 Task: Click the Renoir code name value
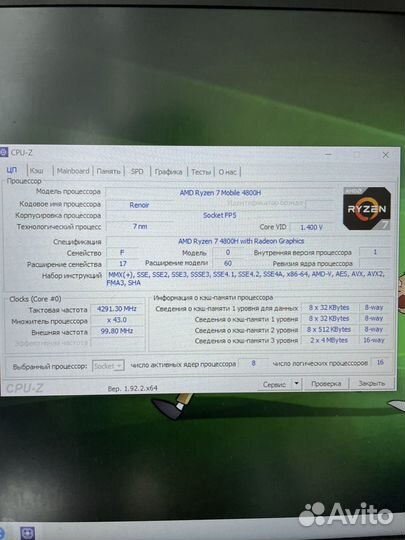pos(139,205)
